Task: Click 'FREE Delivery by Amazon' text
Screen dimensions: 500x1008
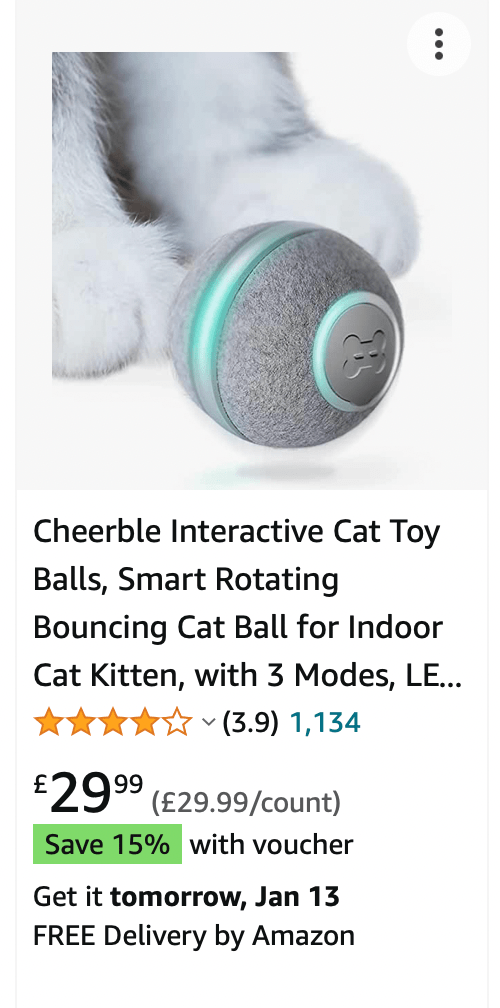Action: [194, 935]
